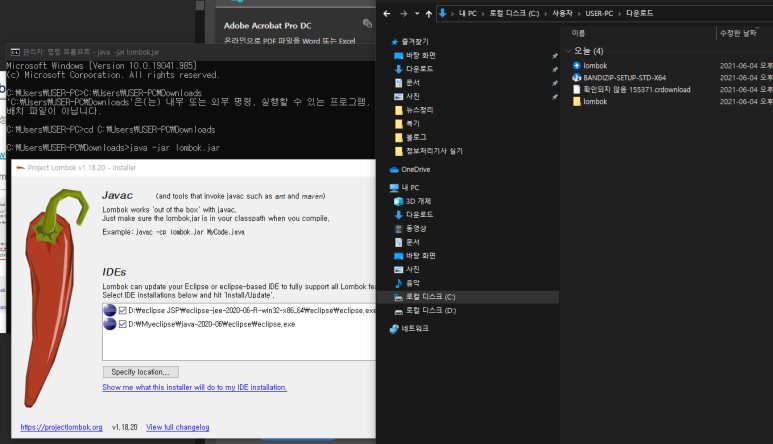
Task: Click the 동영상 icon under 내 PC
Action: click(x=399, y=229)
